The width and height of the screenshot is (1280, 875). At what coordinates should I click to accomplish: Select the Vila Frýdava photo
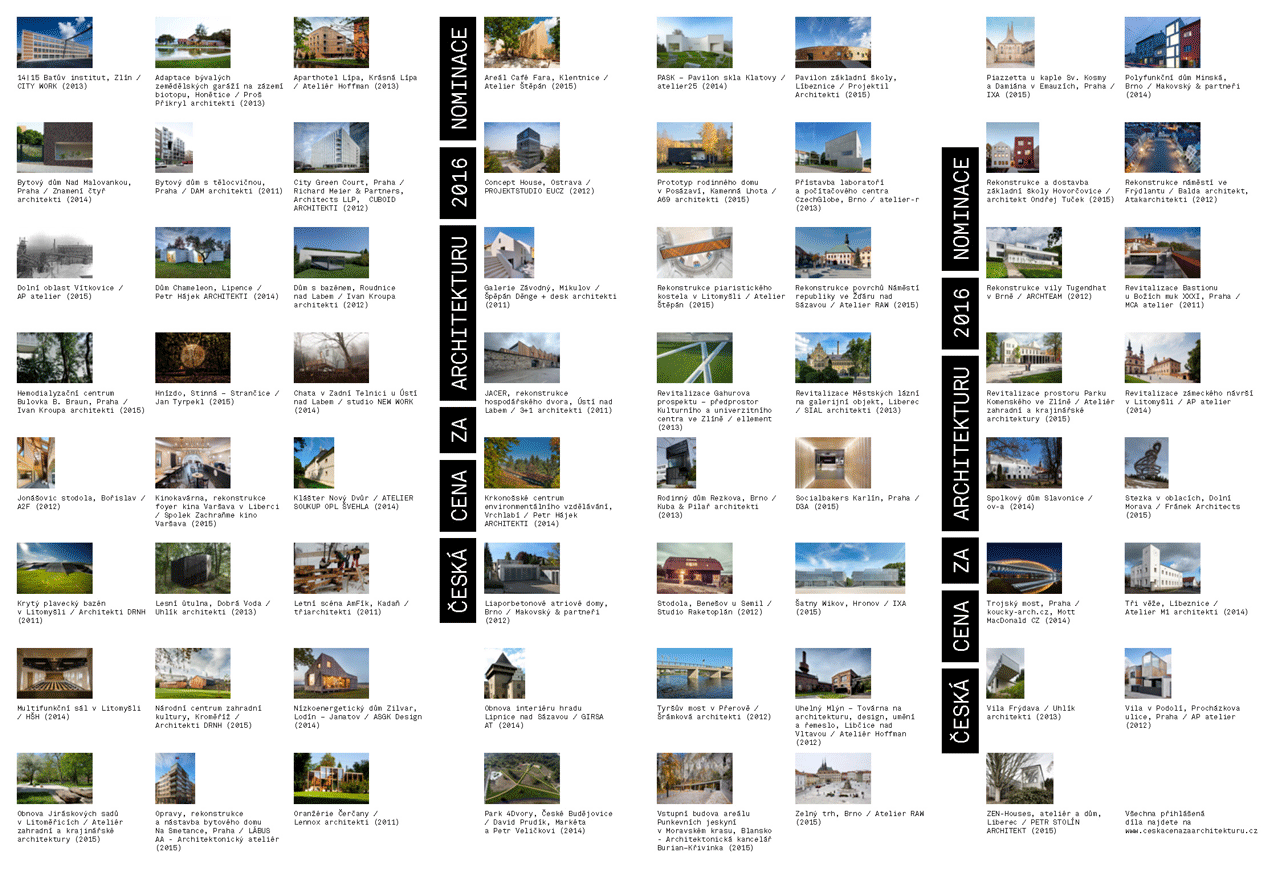(1005, 674)
